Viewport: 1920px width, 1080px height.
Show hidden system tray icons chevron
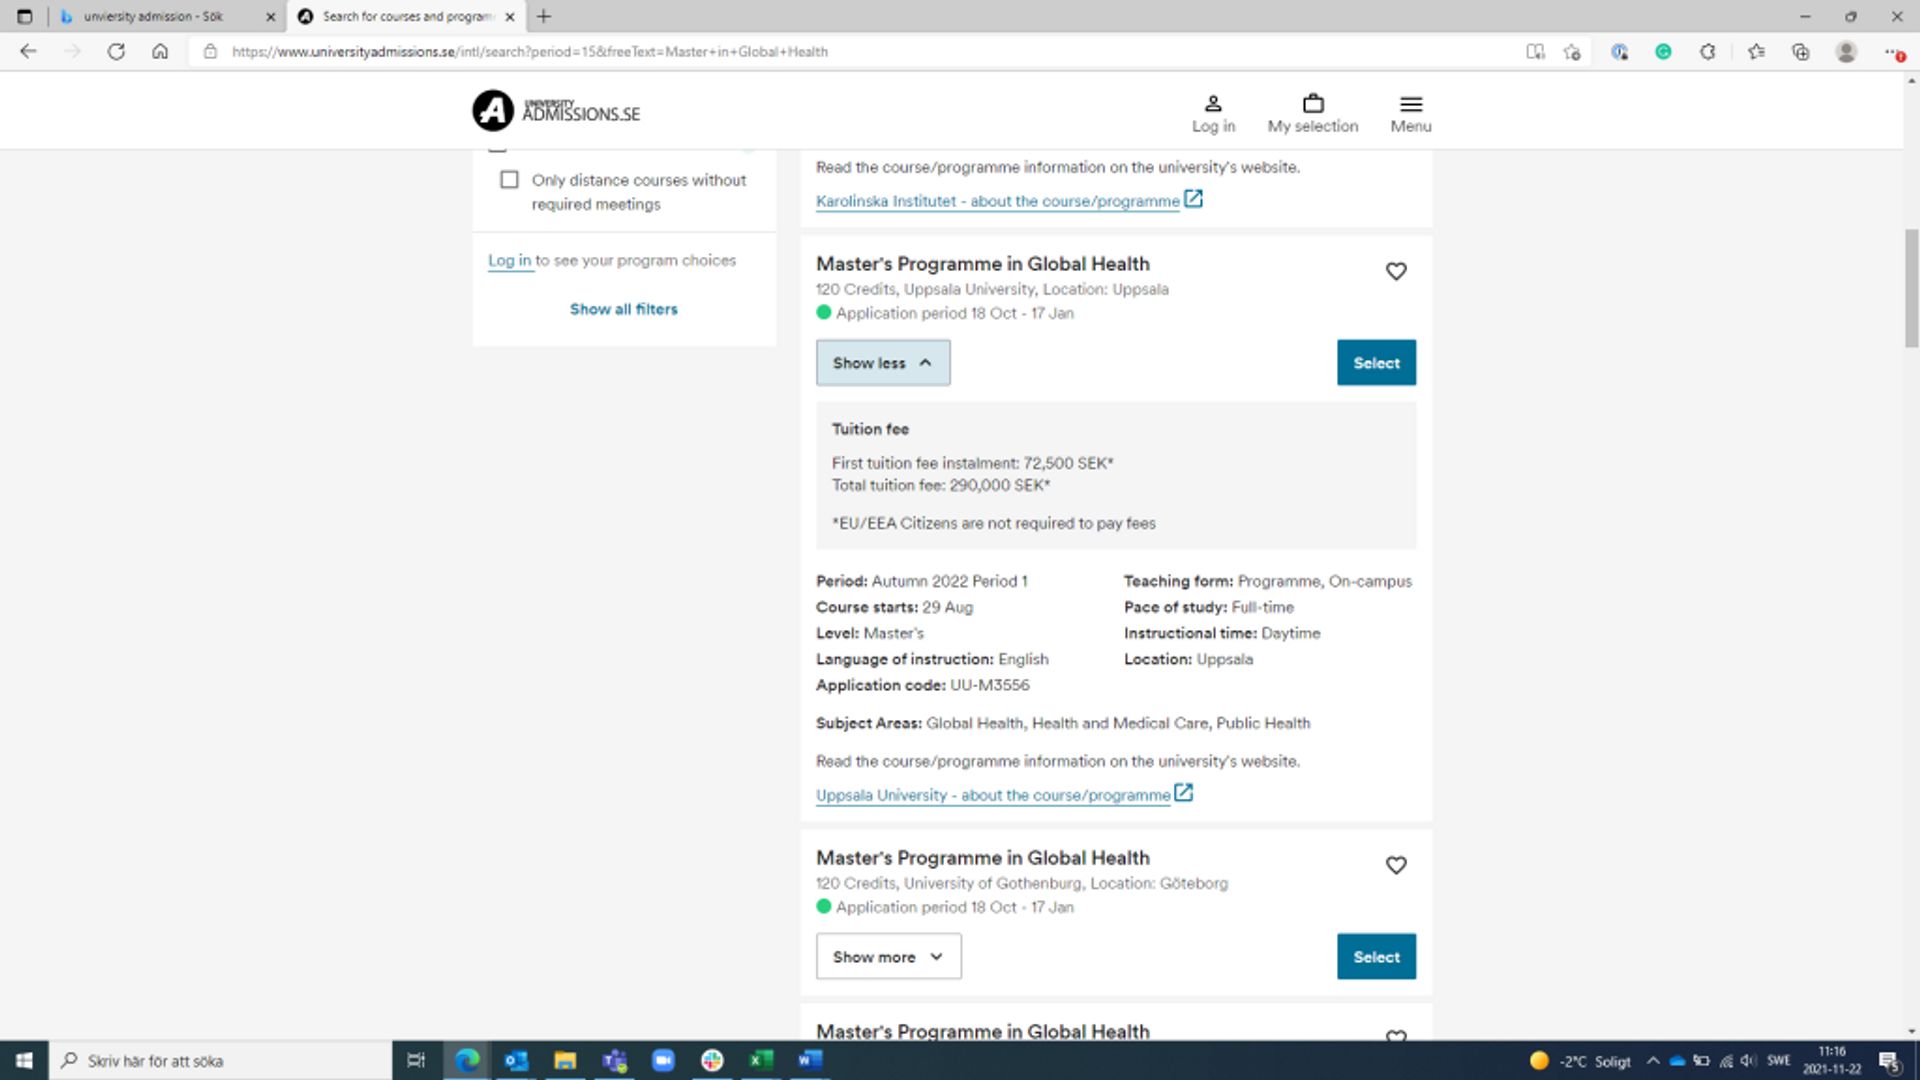(x=1653, y=1061)
